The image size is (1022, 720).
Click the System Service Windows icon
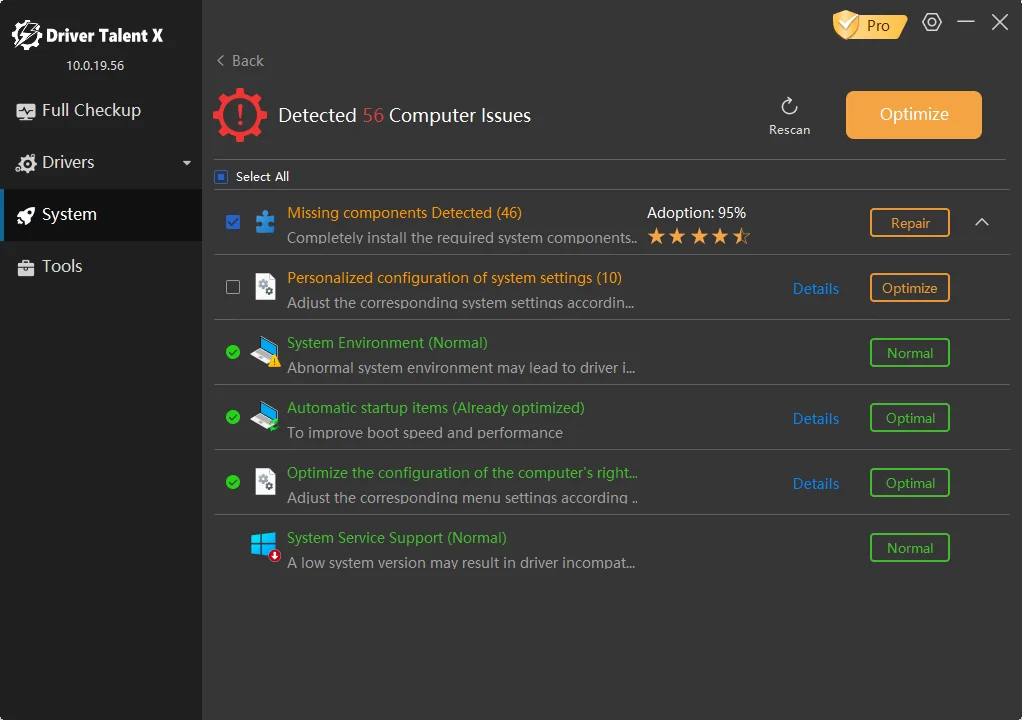point(265,546)
